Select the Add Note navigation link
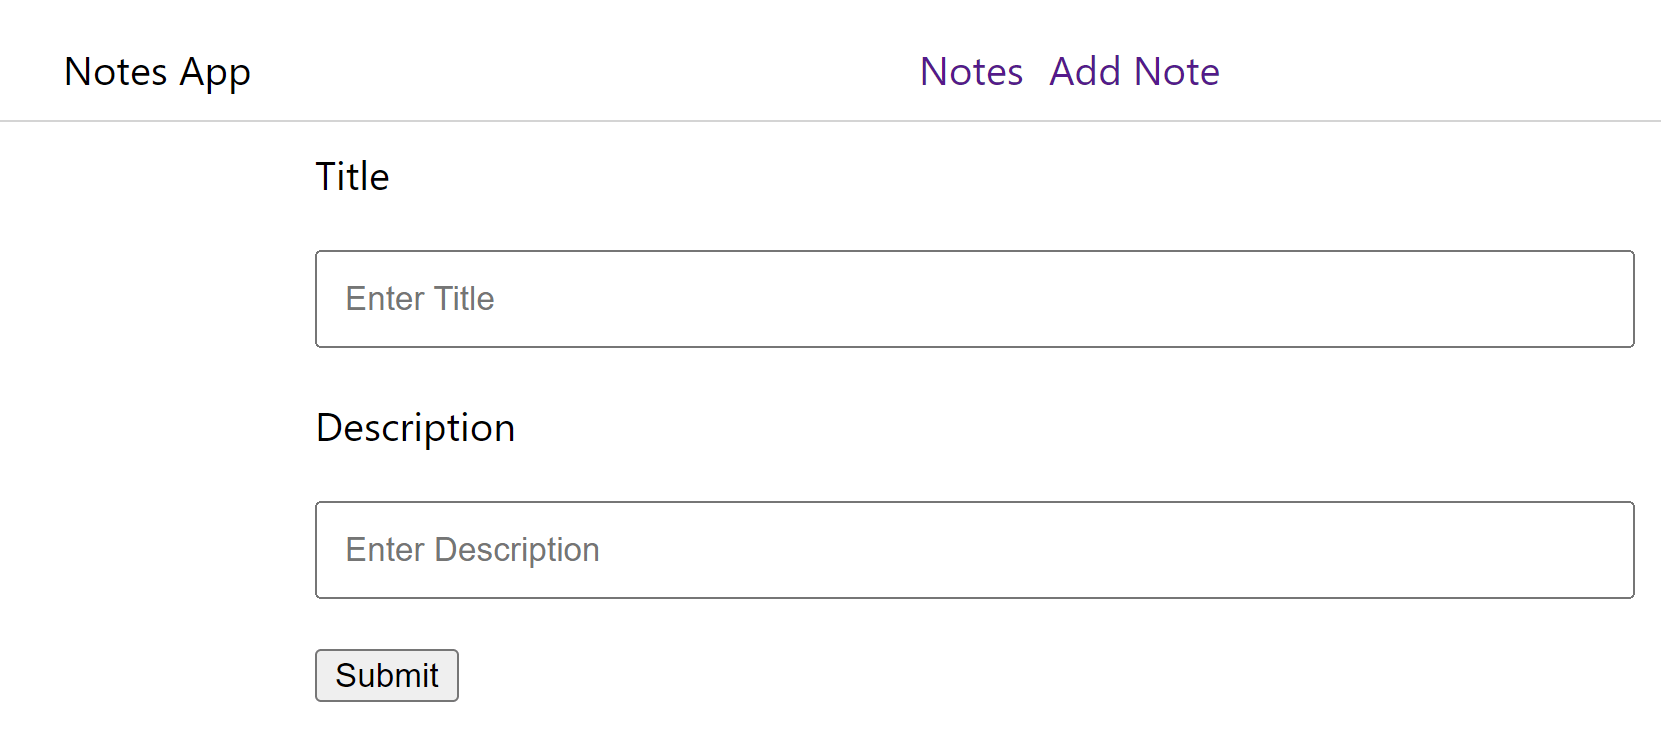 tap(1134, 71)
